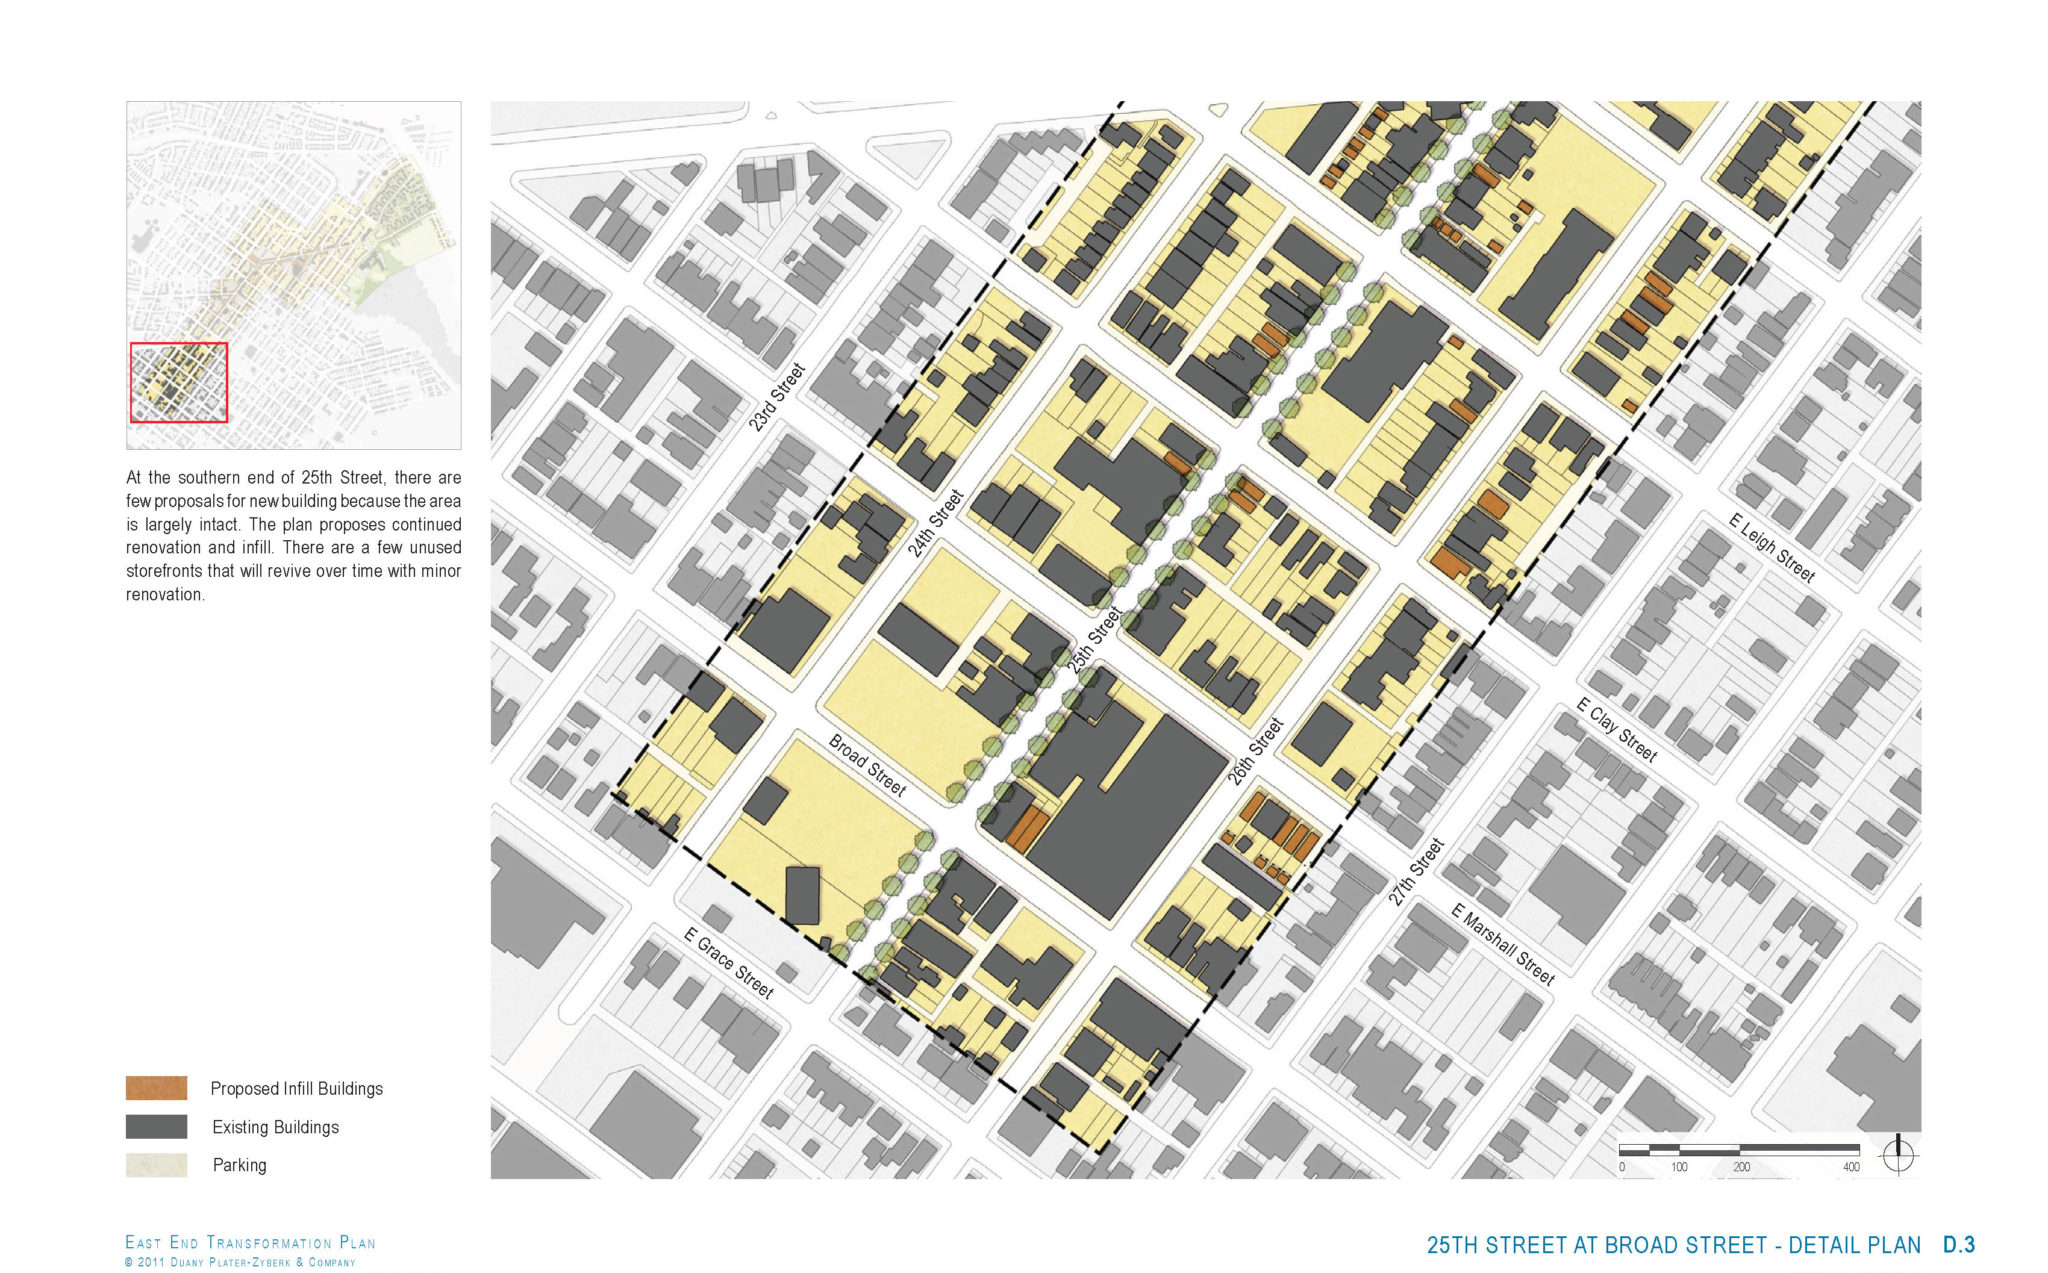Click the 25th Street map label
Image resolution: width=2048 pixels, height=1273 pixels.
(1094, 641)
